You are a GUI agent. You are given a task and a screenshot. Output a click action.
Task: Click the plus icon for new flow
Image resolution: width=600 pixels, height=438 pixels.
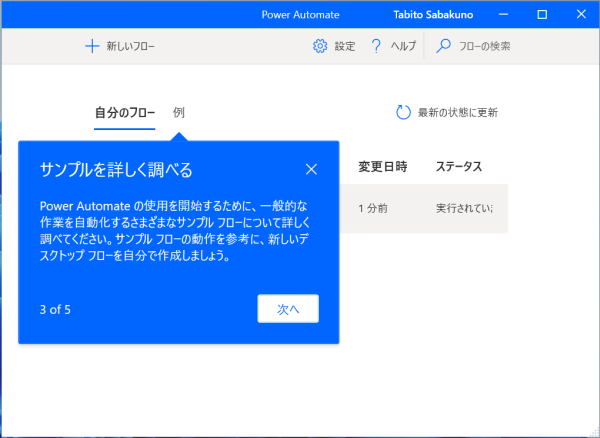tap(92, 47)
